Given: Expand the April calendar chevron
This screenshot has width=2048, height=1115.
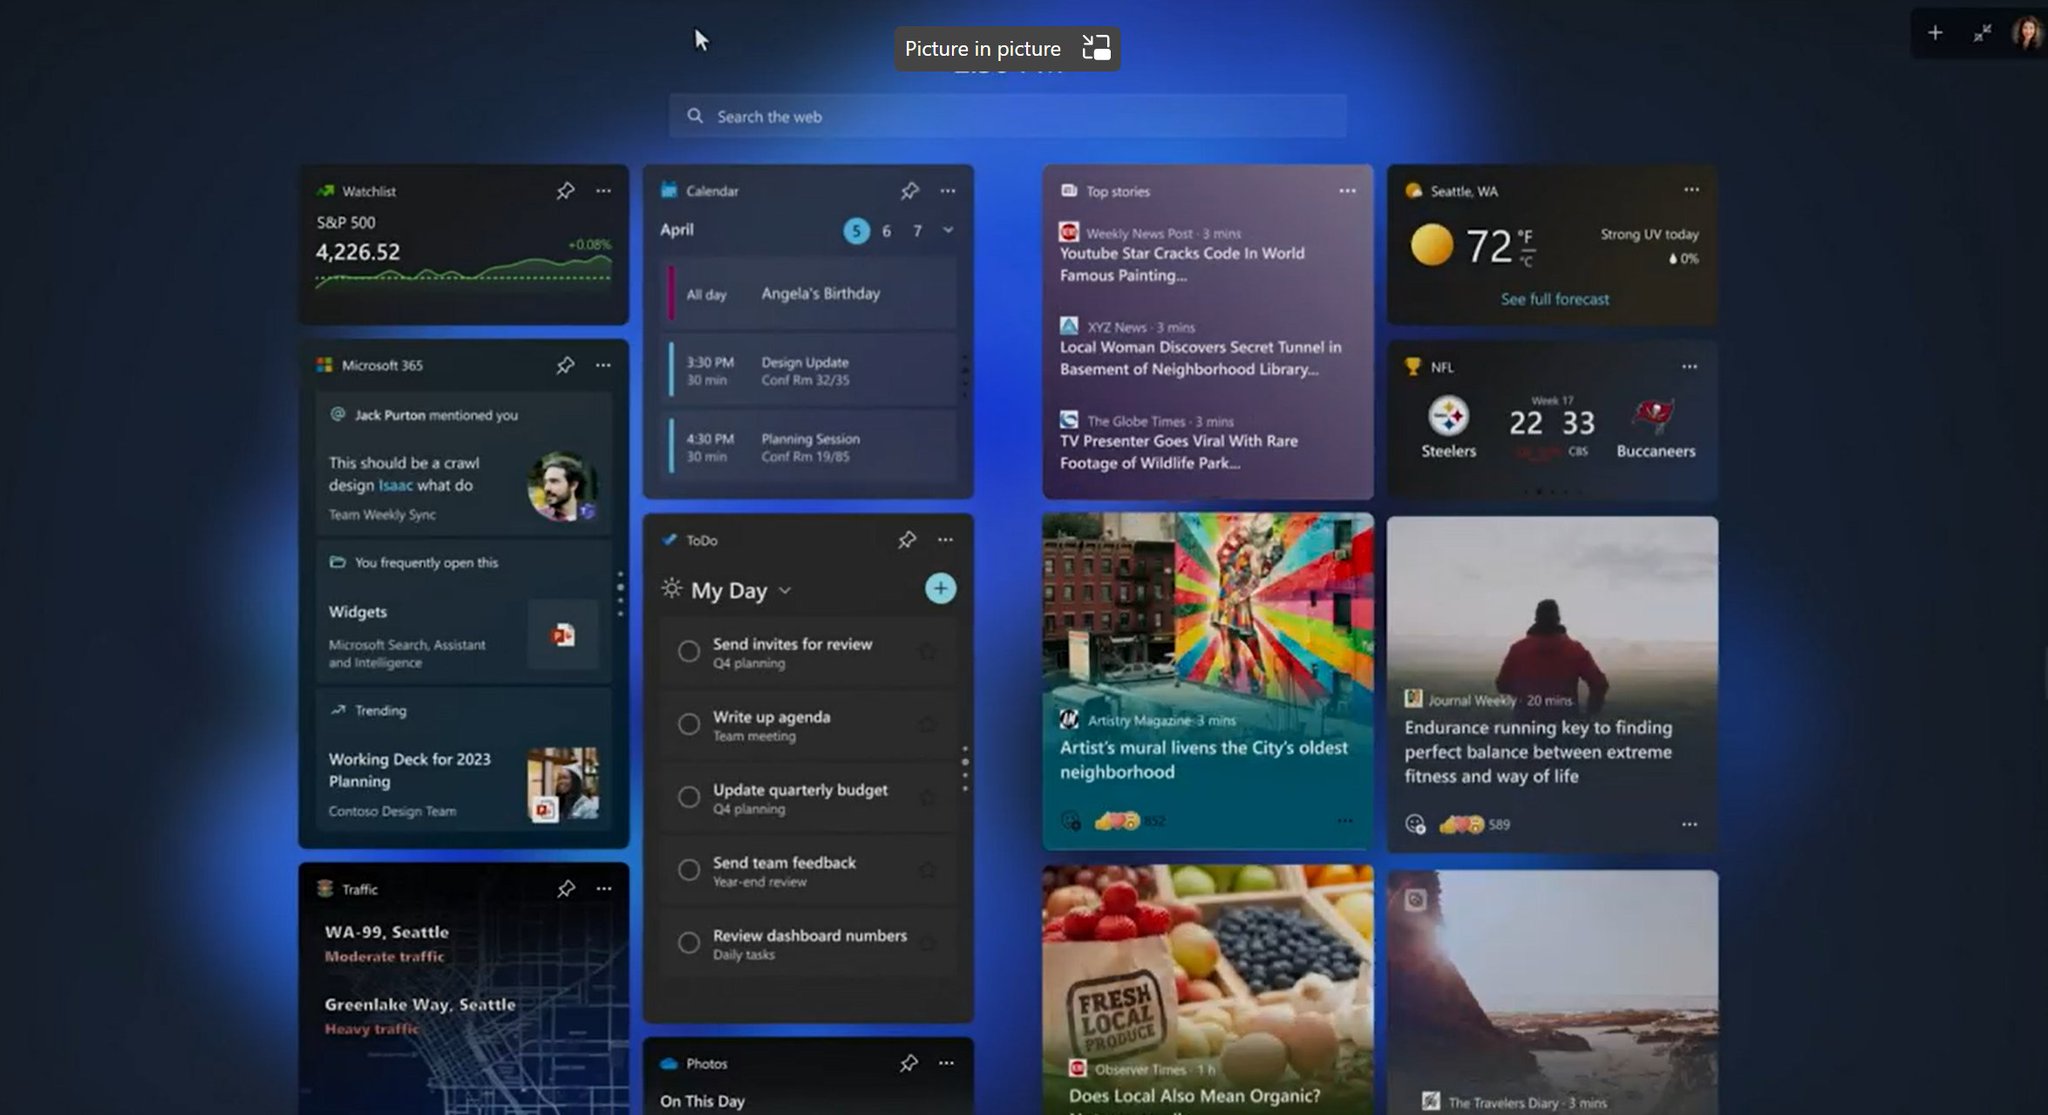Looking at the screenshot, I should click(x=947, y=229).
